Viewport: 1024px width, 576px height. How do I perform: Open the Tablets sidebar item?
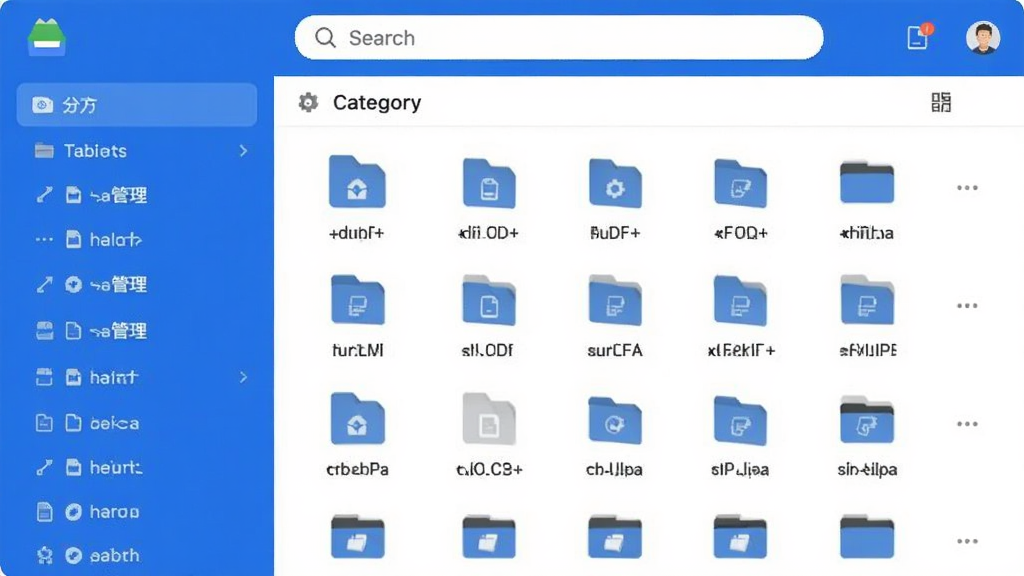click(137, 151)
